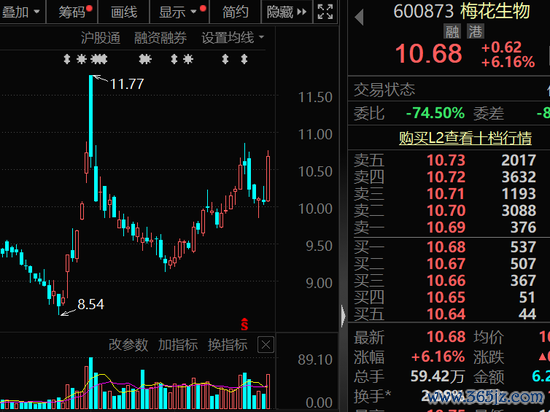Click the 港 Hong Kong connect badge
550x412 pixels.
475,32
